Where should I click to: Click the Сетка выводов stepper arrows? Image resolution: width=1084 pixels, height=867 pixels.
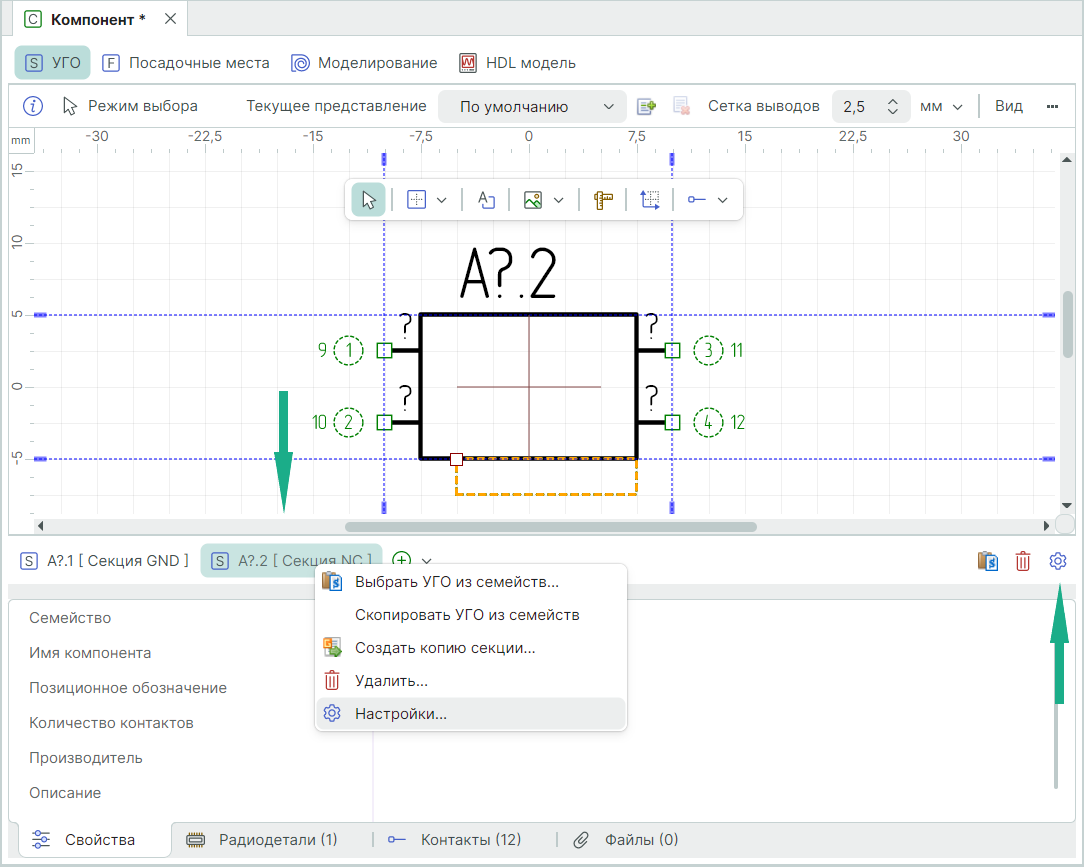click(x=893, y=107)
